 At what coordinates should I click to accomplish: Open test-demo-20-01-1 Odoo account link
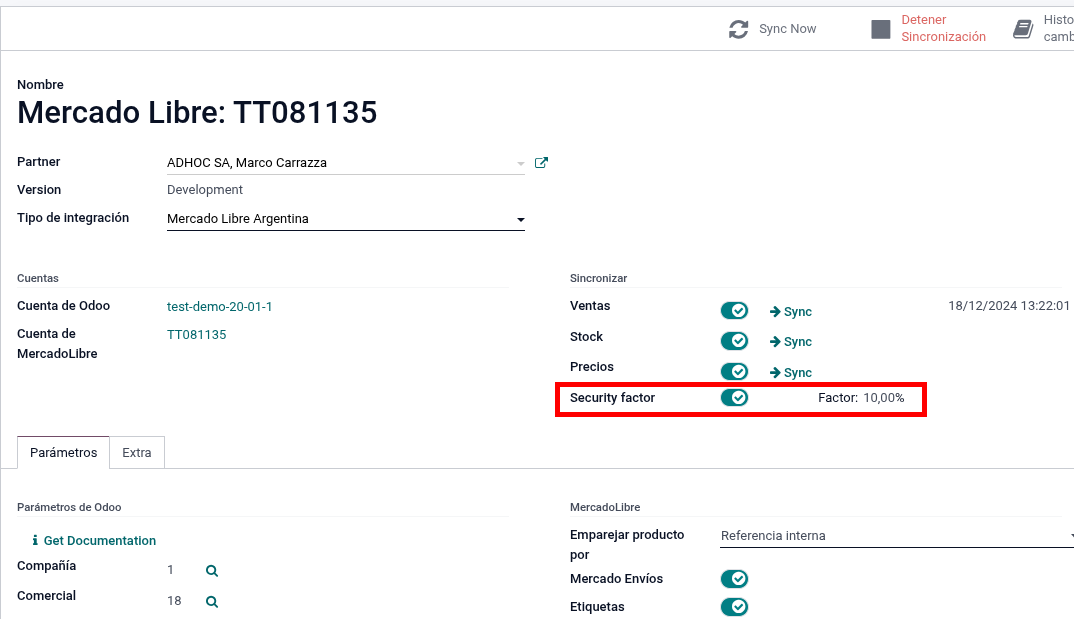click(x=219, y=307)
